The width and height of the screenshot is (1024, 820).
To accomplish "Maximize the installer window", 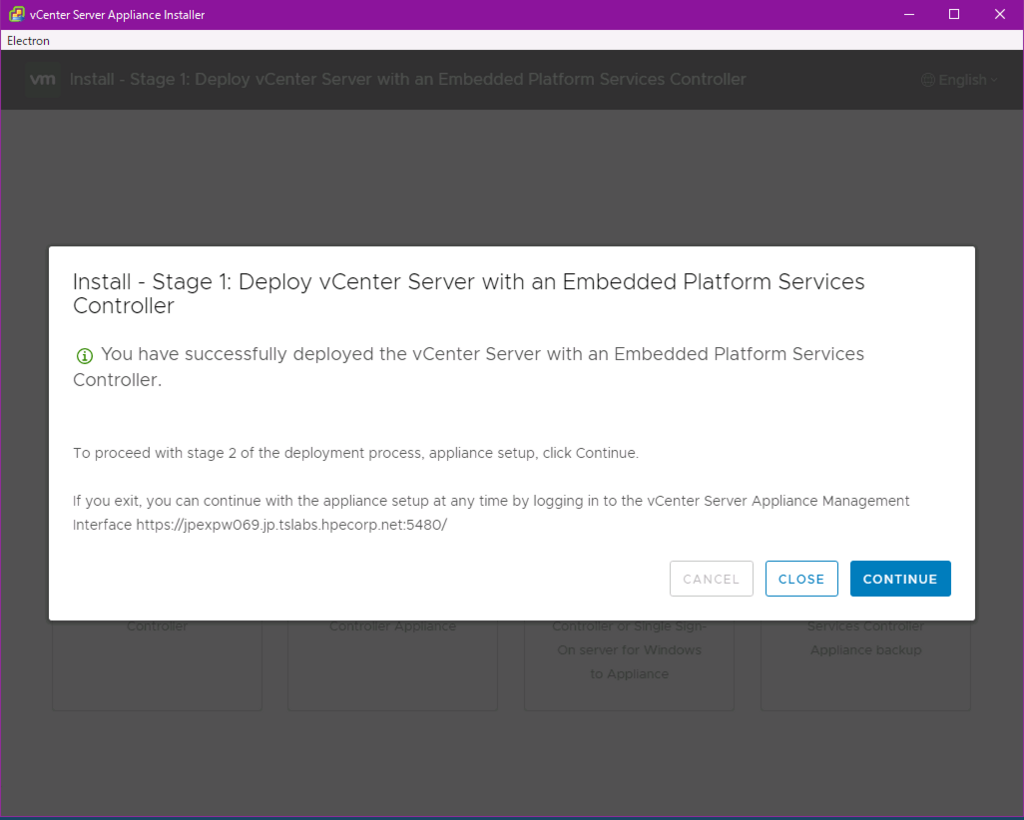I will coord(953,14).
